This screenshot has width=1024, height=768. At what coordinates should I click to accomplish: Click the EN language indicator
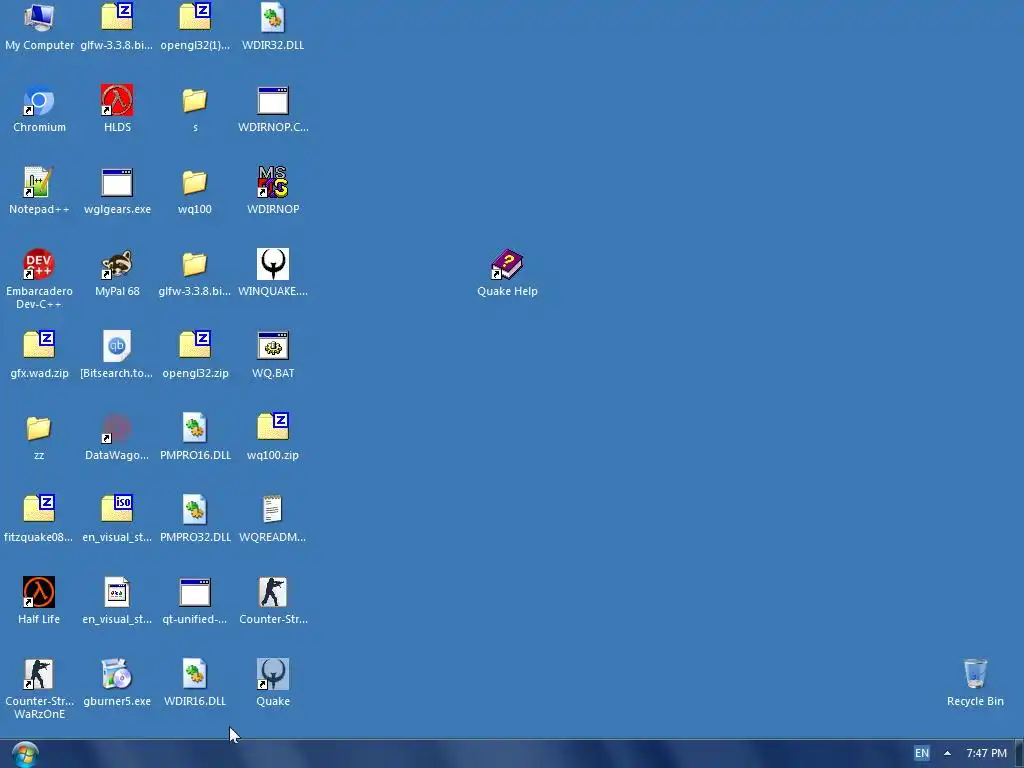(x=921, y=753)
